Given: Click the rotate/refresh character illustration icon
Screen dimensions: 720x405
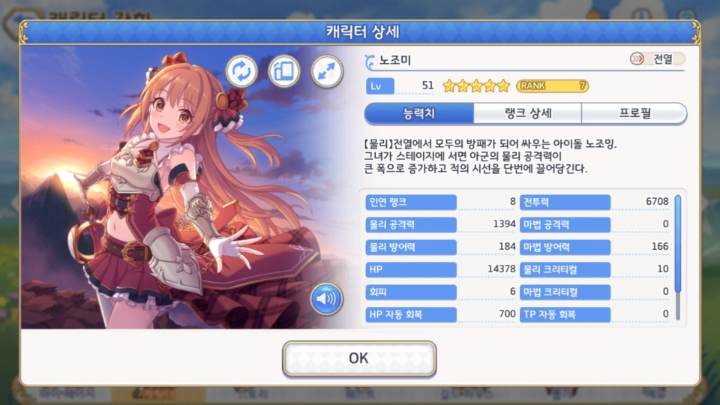Looking at the screenshot, I should [x=242, y=71].
